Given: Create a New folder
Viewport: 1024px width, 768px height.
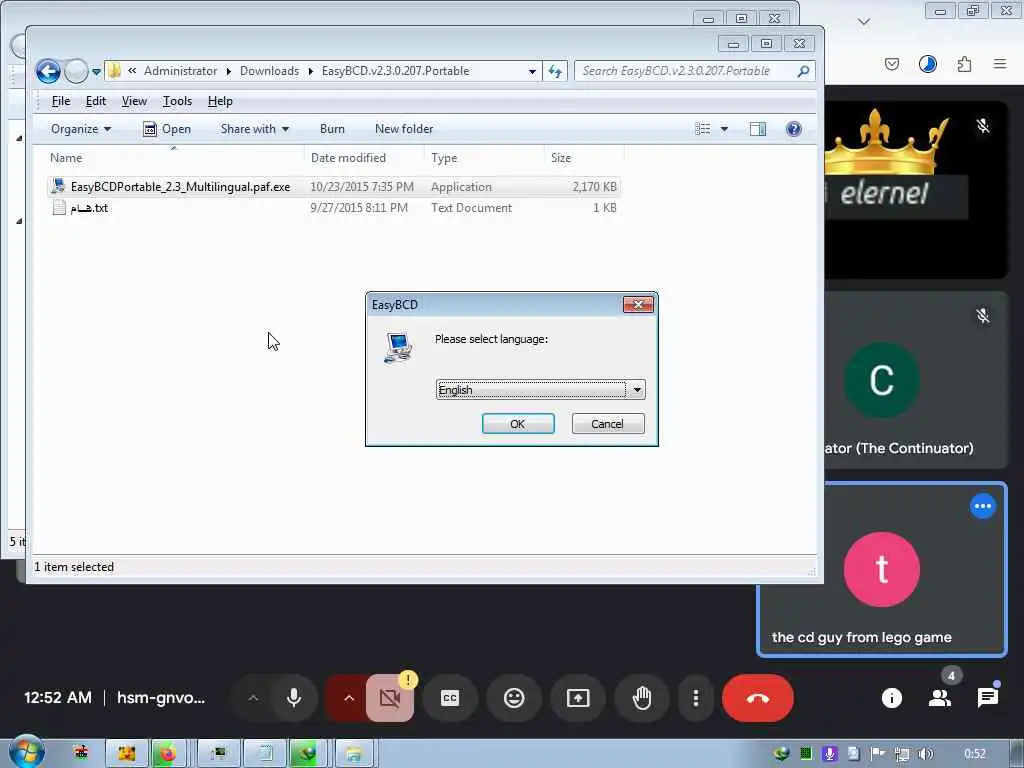Looking at the screenshot, I should [x=404, y=129].
